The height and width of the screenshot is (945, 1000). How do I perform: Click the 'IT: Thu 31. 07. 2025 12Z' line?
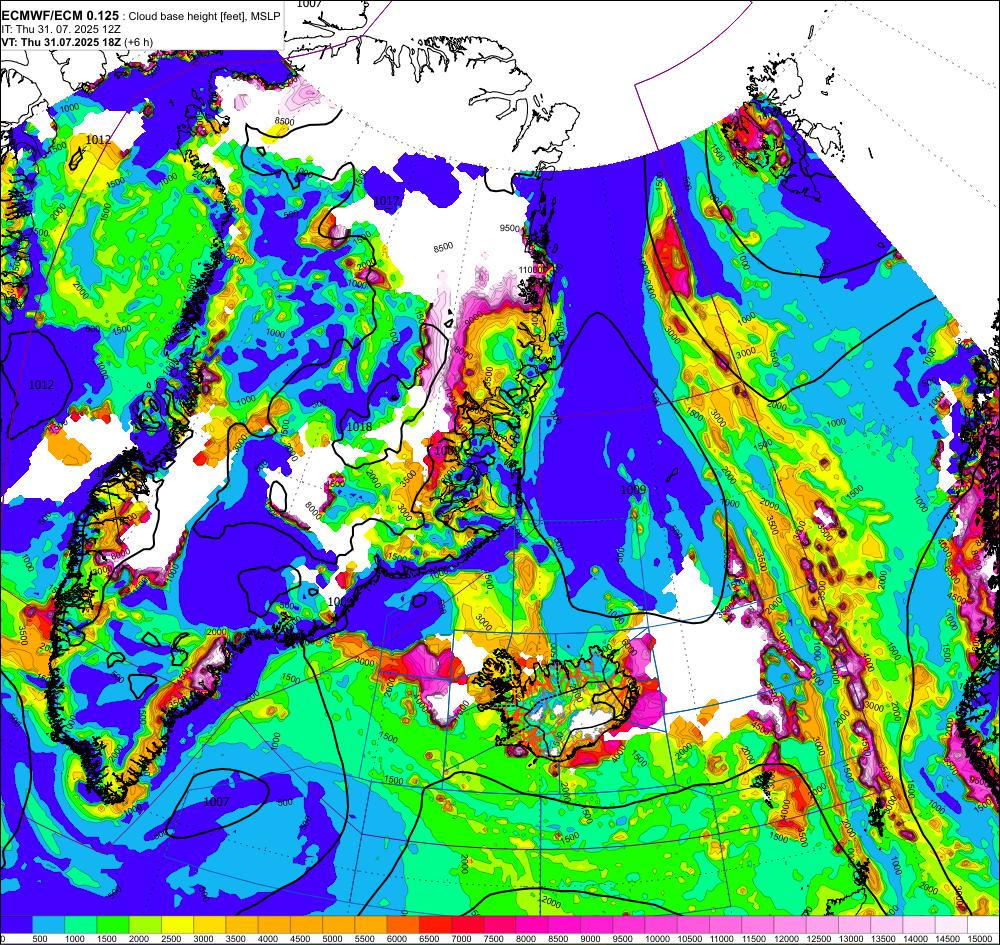(x=61, y=29)
